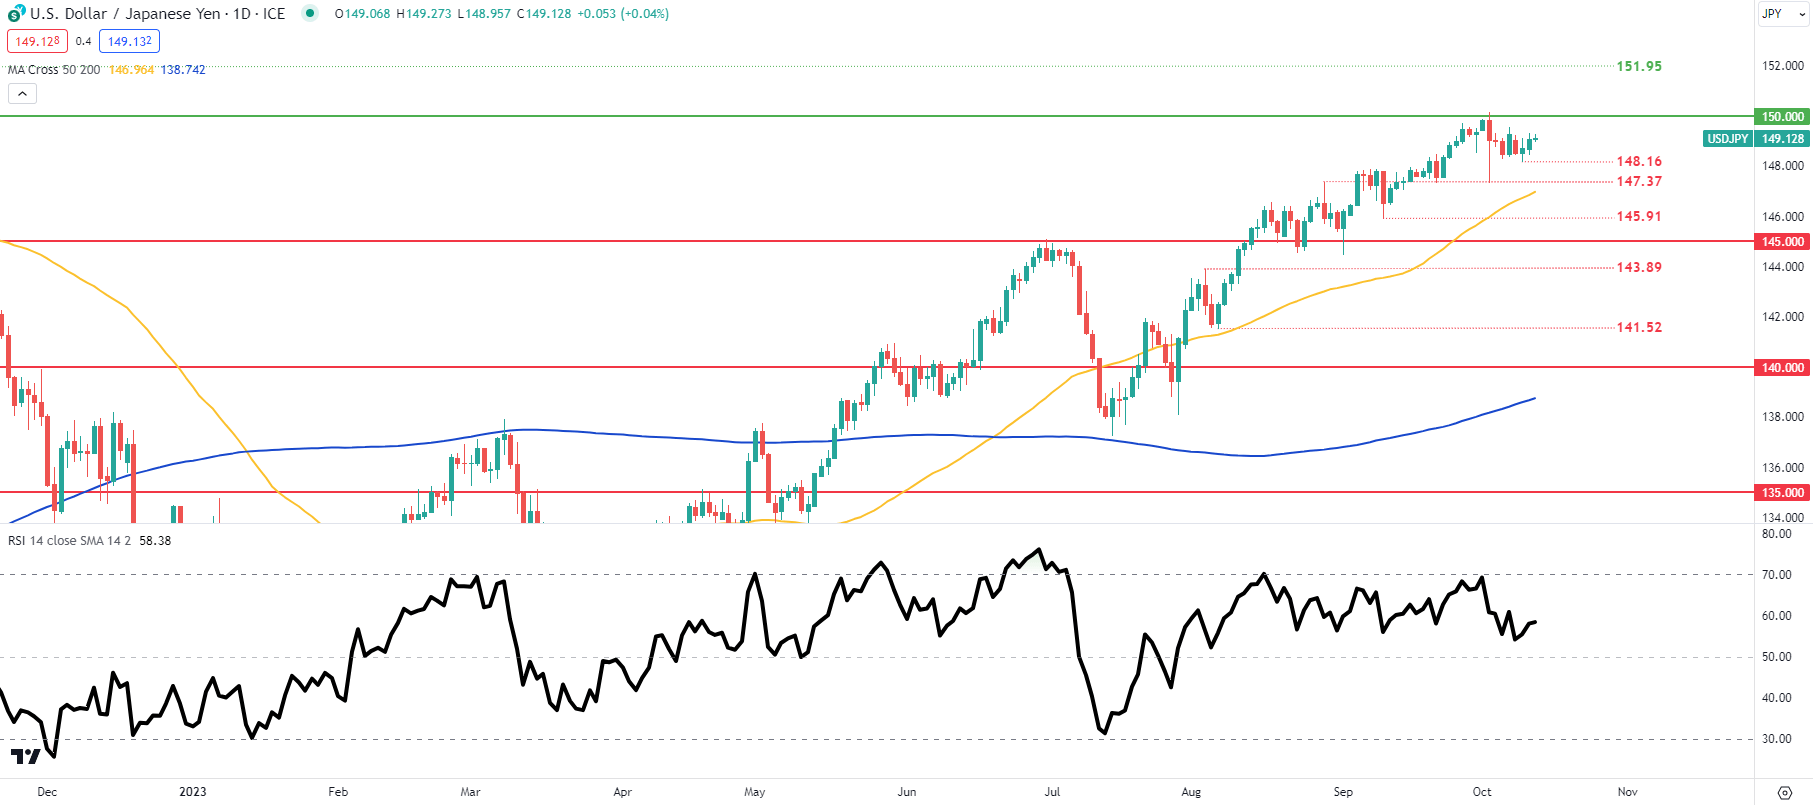The image size is (1813, 805).
Task: Click the 2023 label on time axis
Action: point(193,792)
